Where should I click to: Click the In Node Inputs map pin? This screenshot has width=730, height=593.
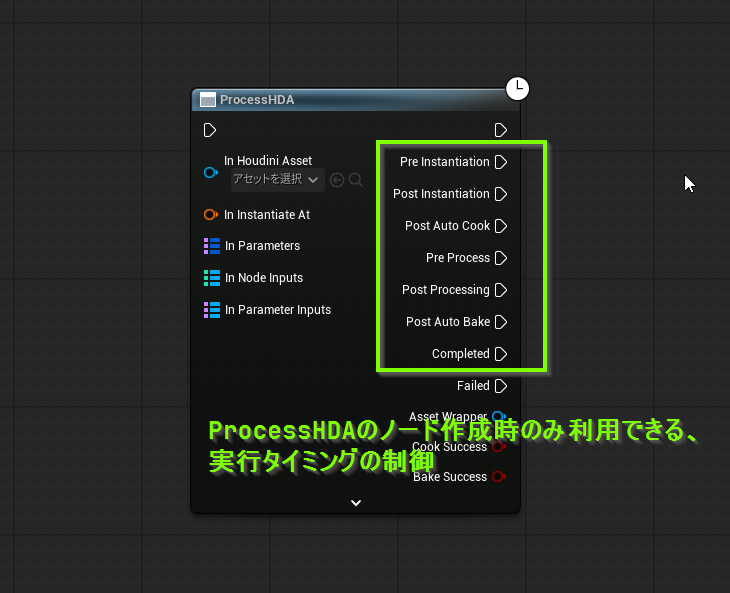click(212, 278)
